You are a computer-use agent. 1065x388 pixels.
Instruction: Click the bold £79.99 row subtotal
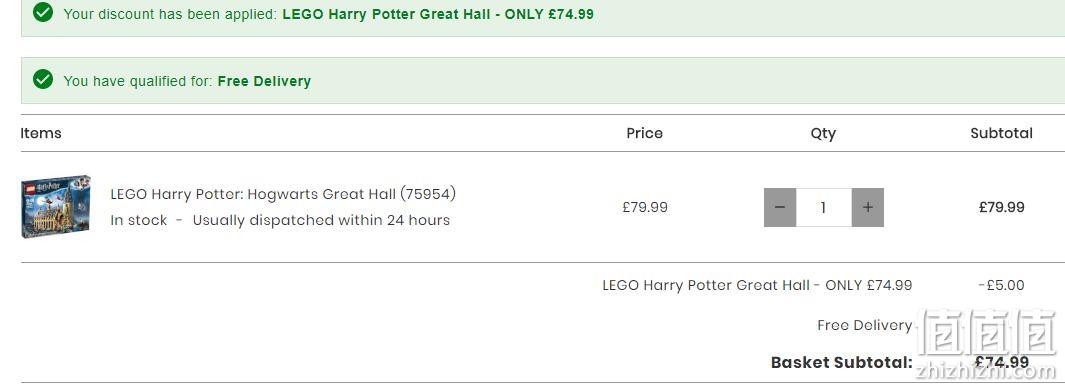pos(1002,207)
